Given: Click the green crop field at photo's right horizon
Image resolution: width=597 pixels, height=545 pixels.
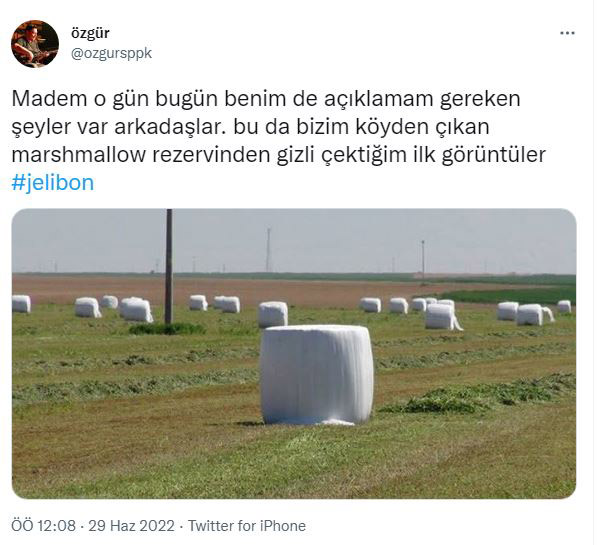Looking at the screenshot, I should pos(510,294).
